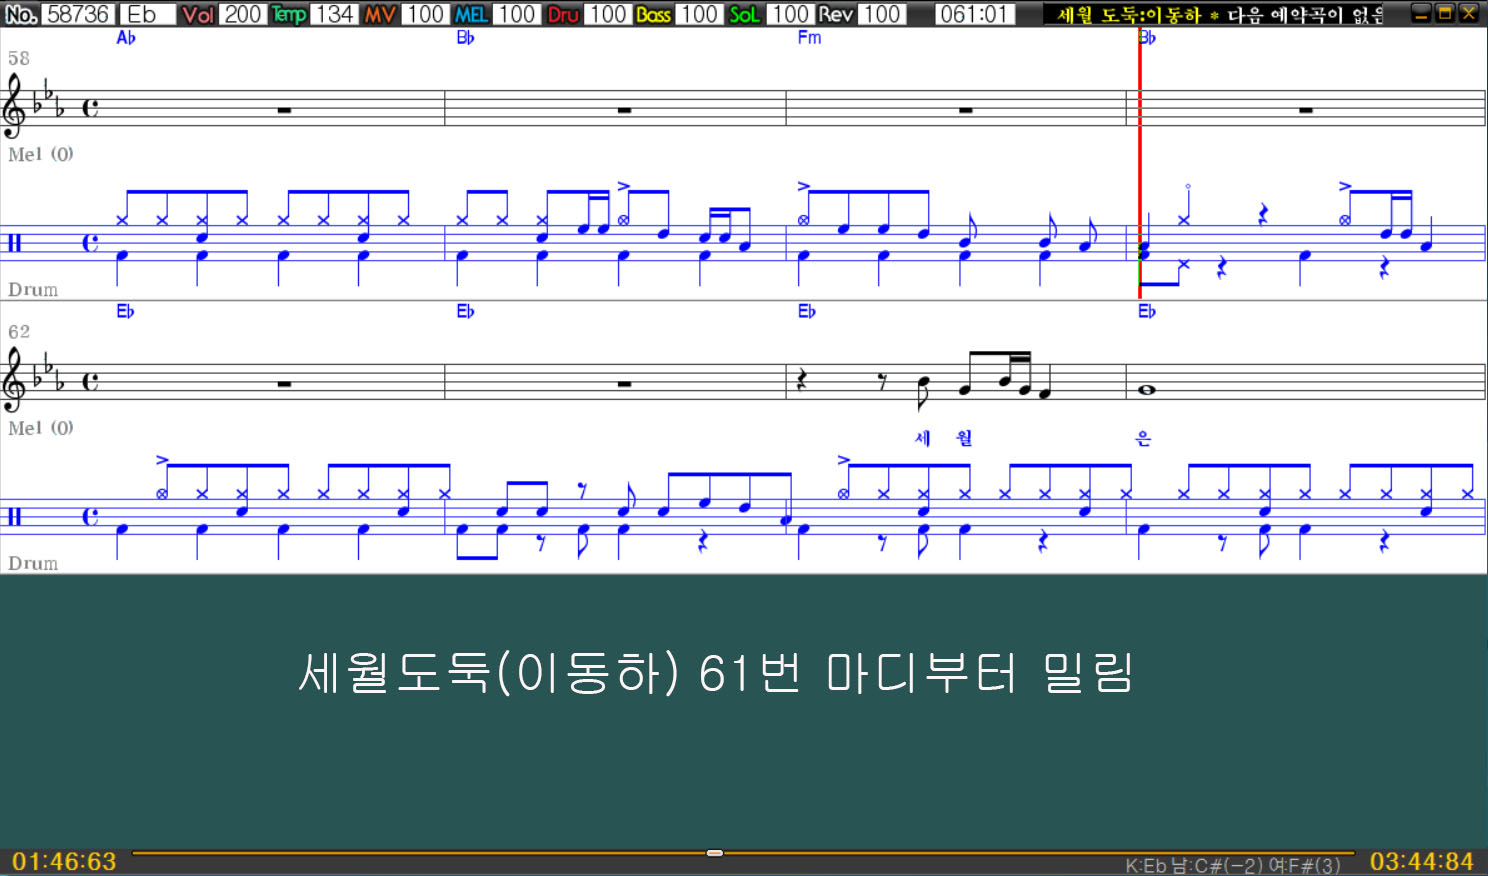Screen dimensions: 1488x876
Task: Click the MEL volume value 100
Action: [x=517, y=14]
